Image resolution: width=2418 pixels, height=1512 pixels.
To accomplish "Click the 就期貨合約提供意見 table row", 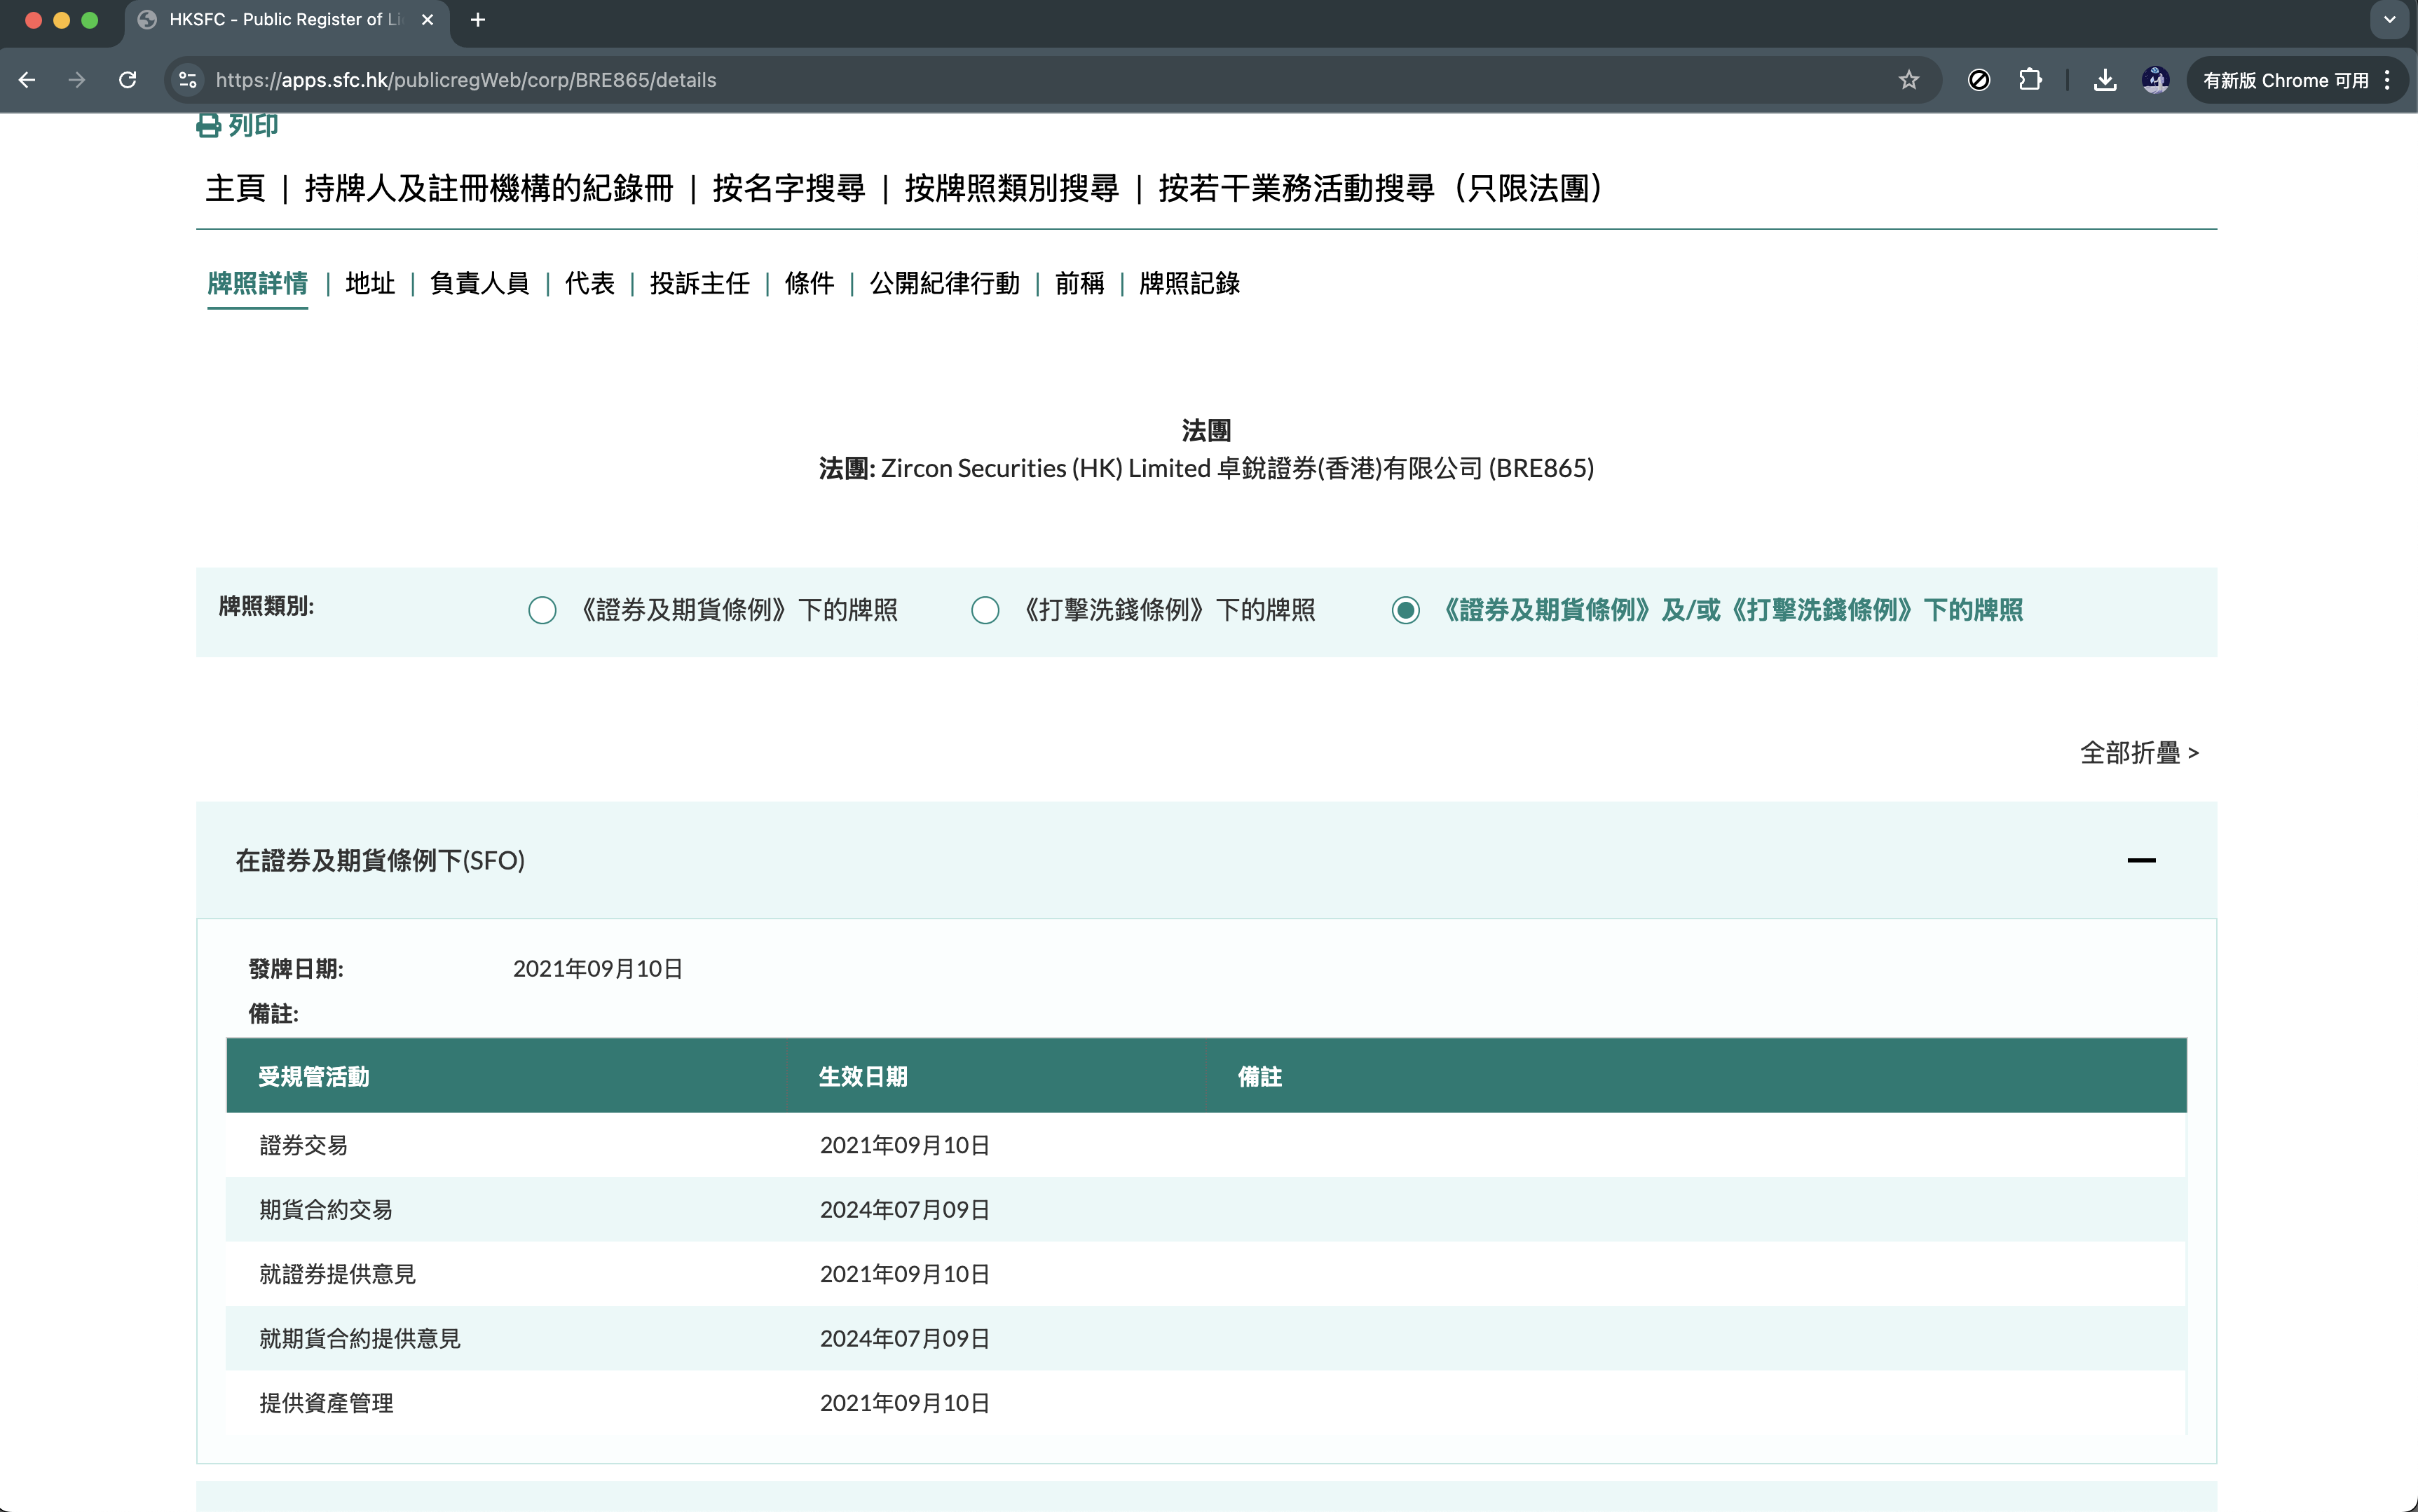I will (x=1206, y=1339).
